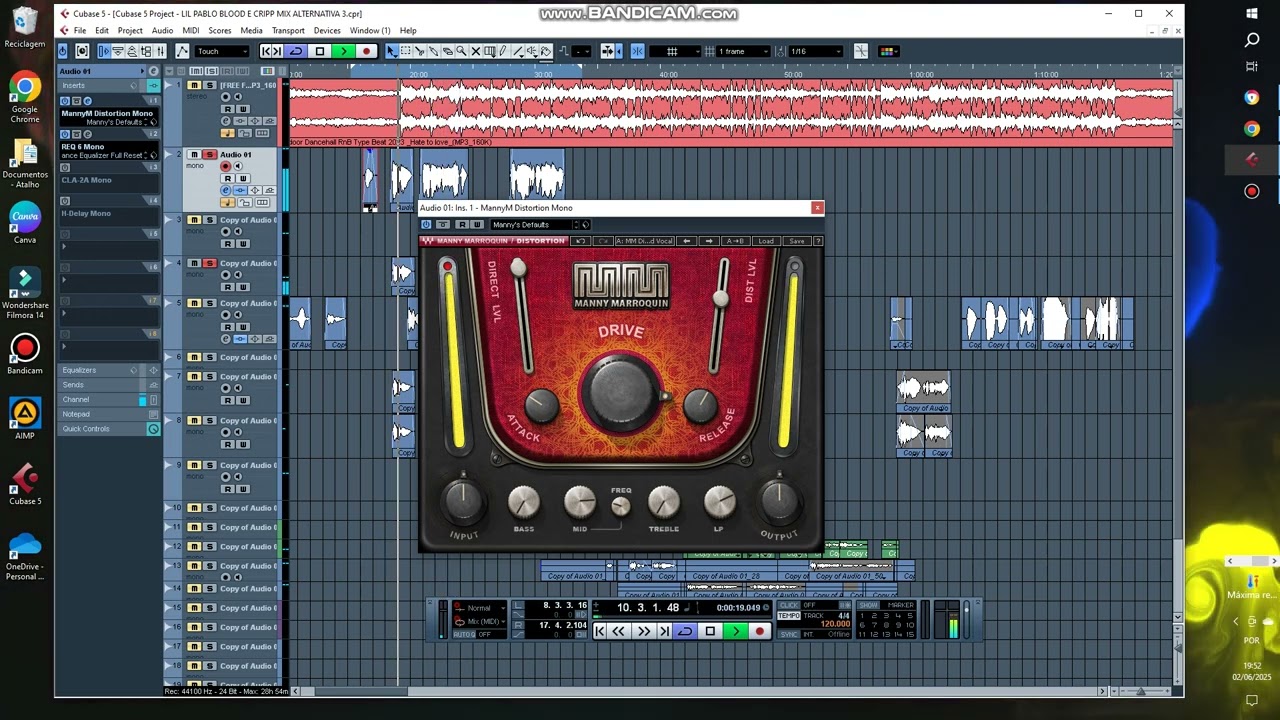Open AIMP desktop icon

25,420
